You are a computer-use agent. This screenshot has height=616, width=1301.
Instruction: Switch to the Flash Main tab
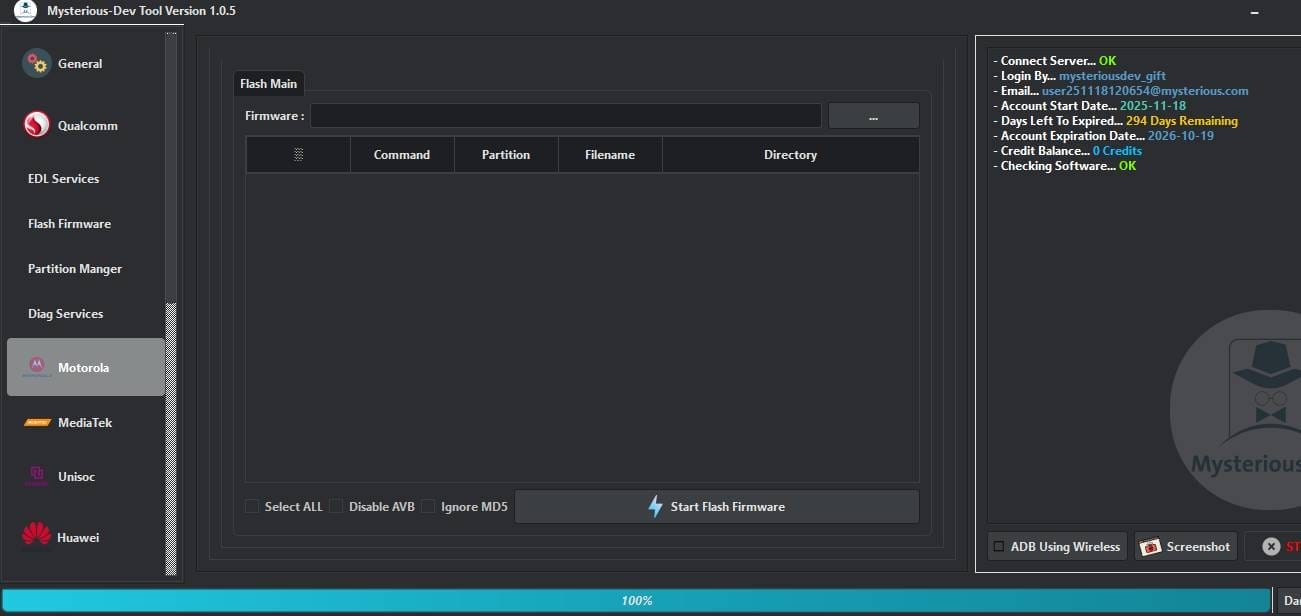point(268,83)
